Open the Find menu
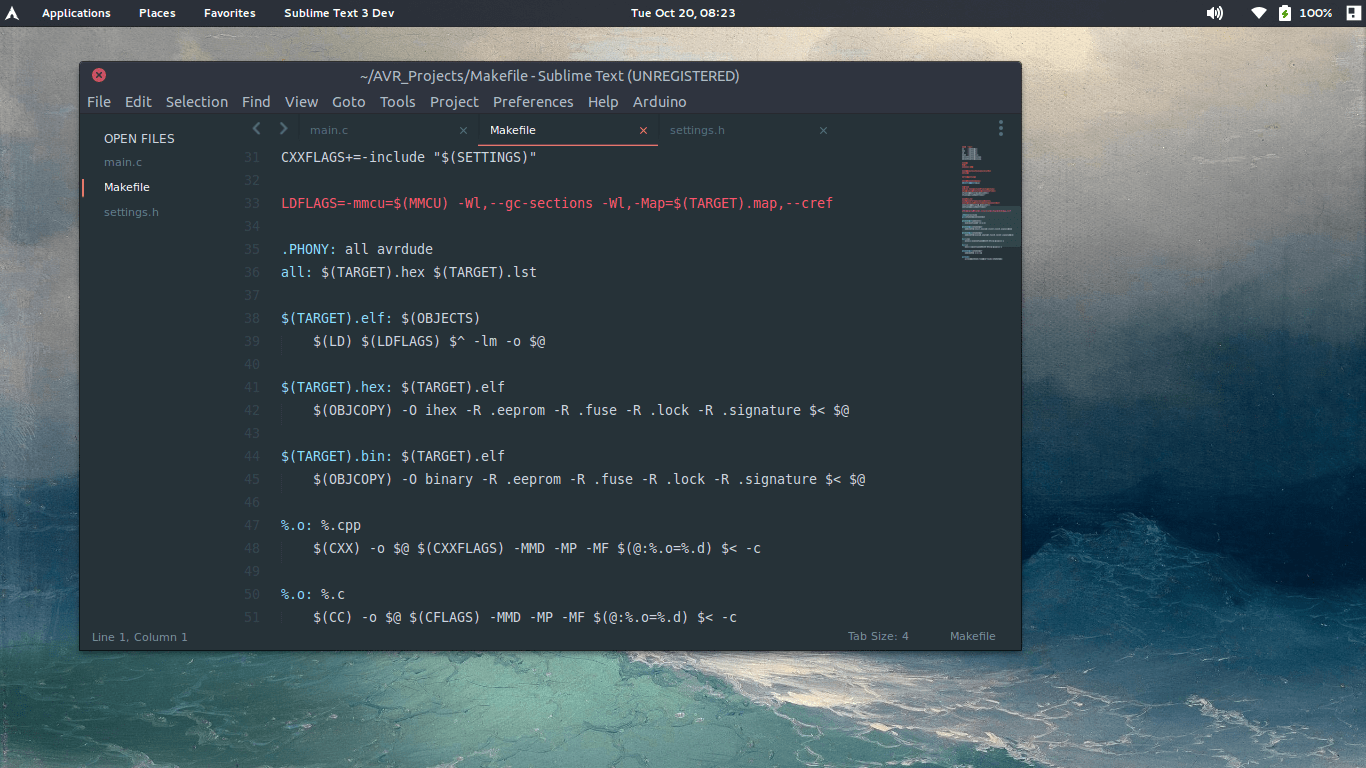Screen dimensions: 1366x768 (x=256, y=102)
